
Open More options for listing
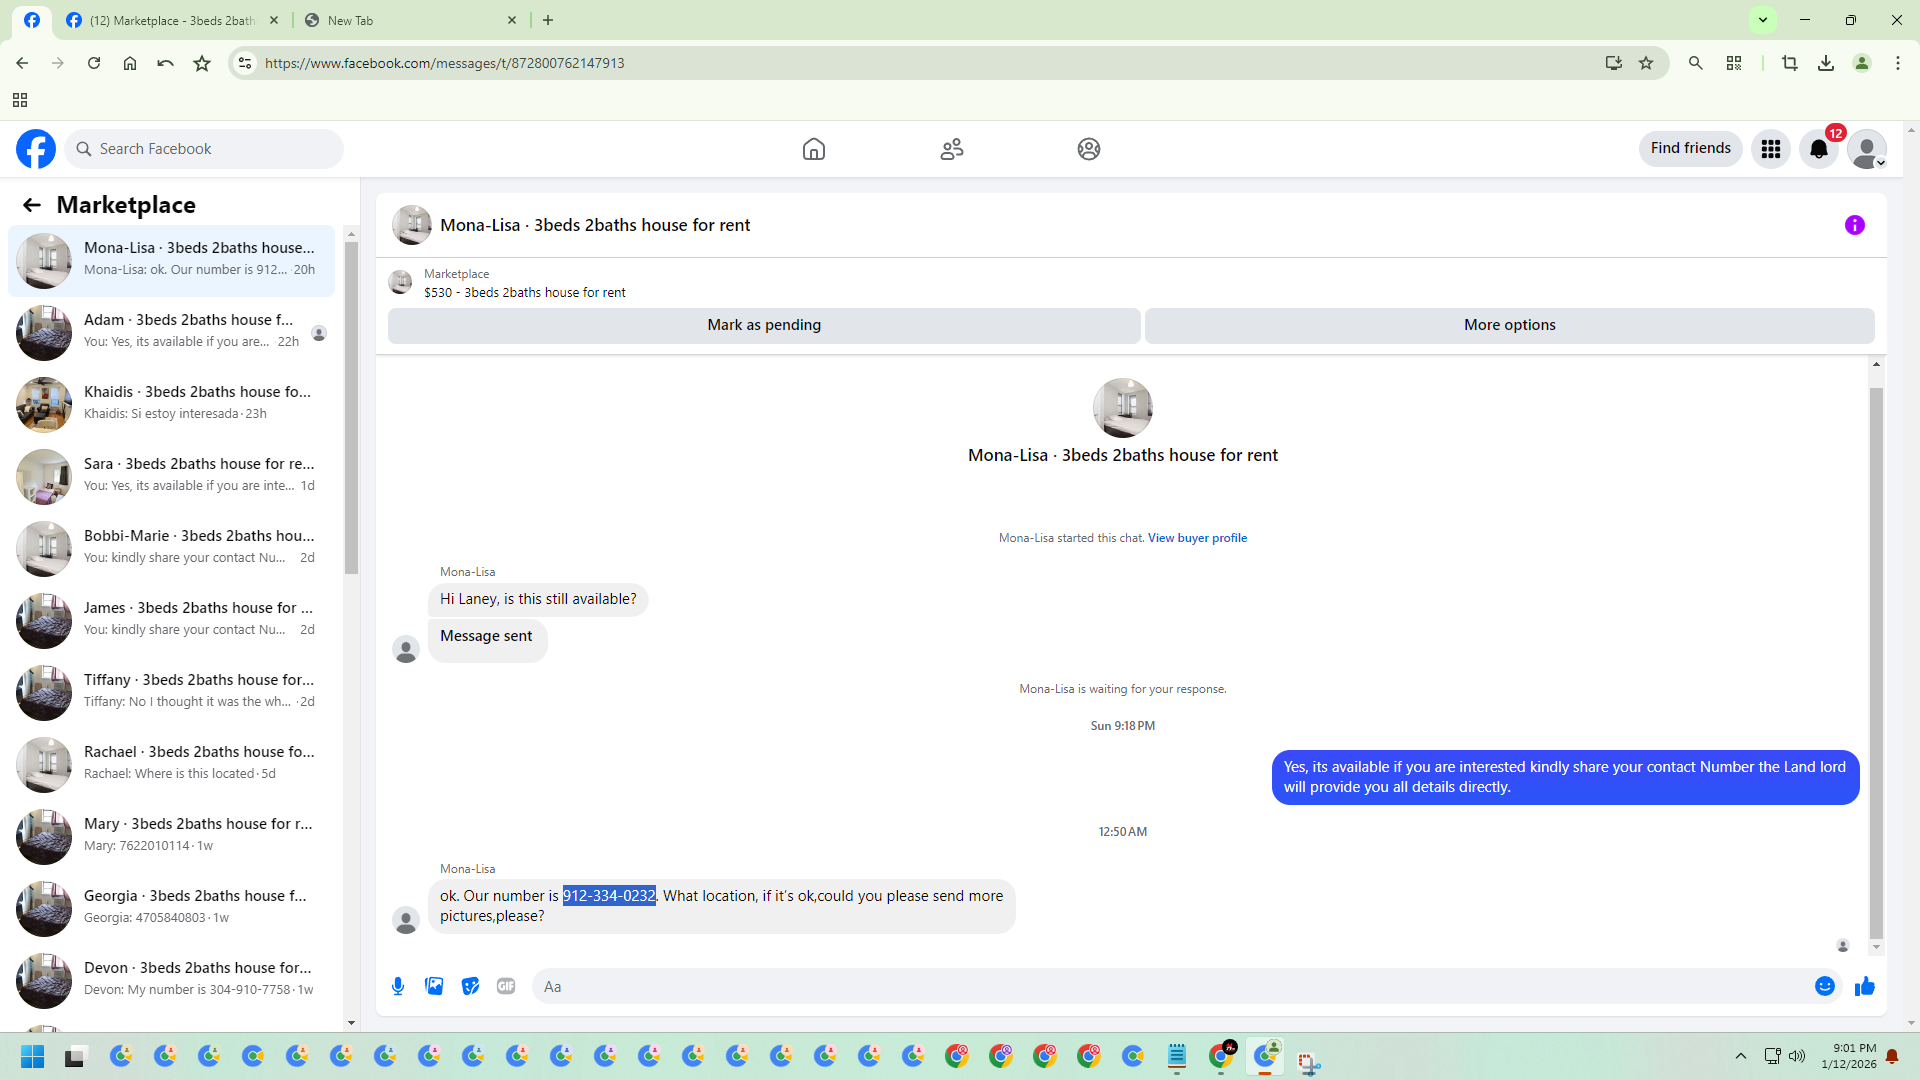pyautogui.click(x=1509, y=325)
